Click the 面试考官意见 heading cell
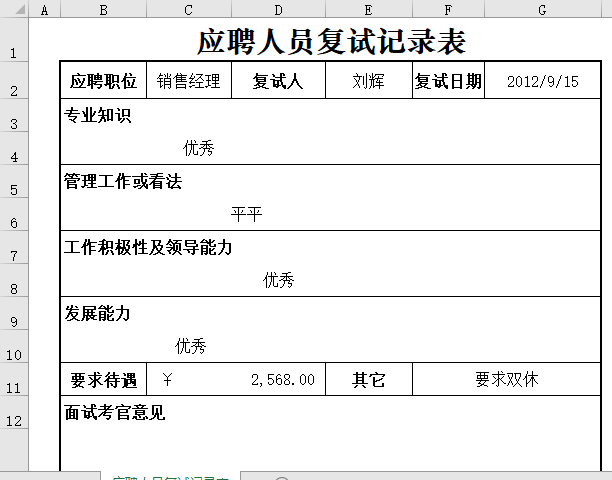 click(115, 412)
